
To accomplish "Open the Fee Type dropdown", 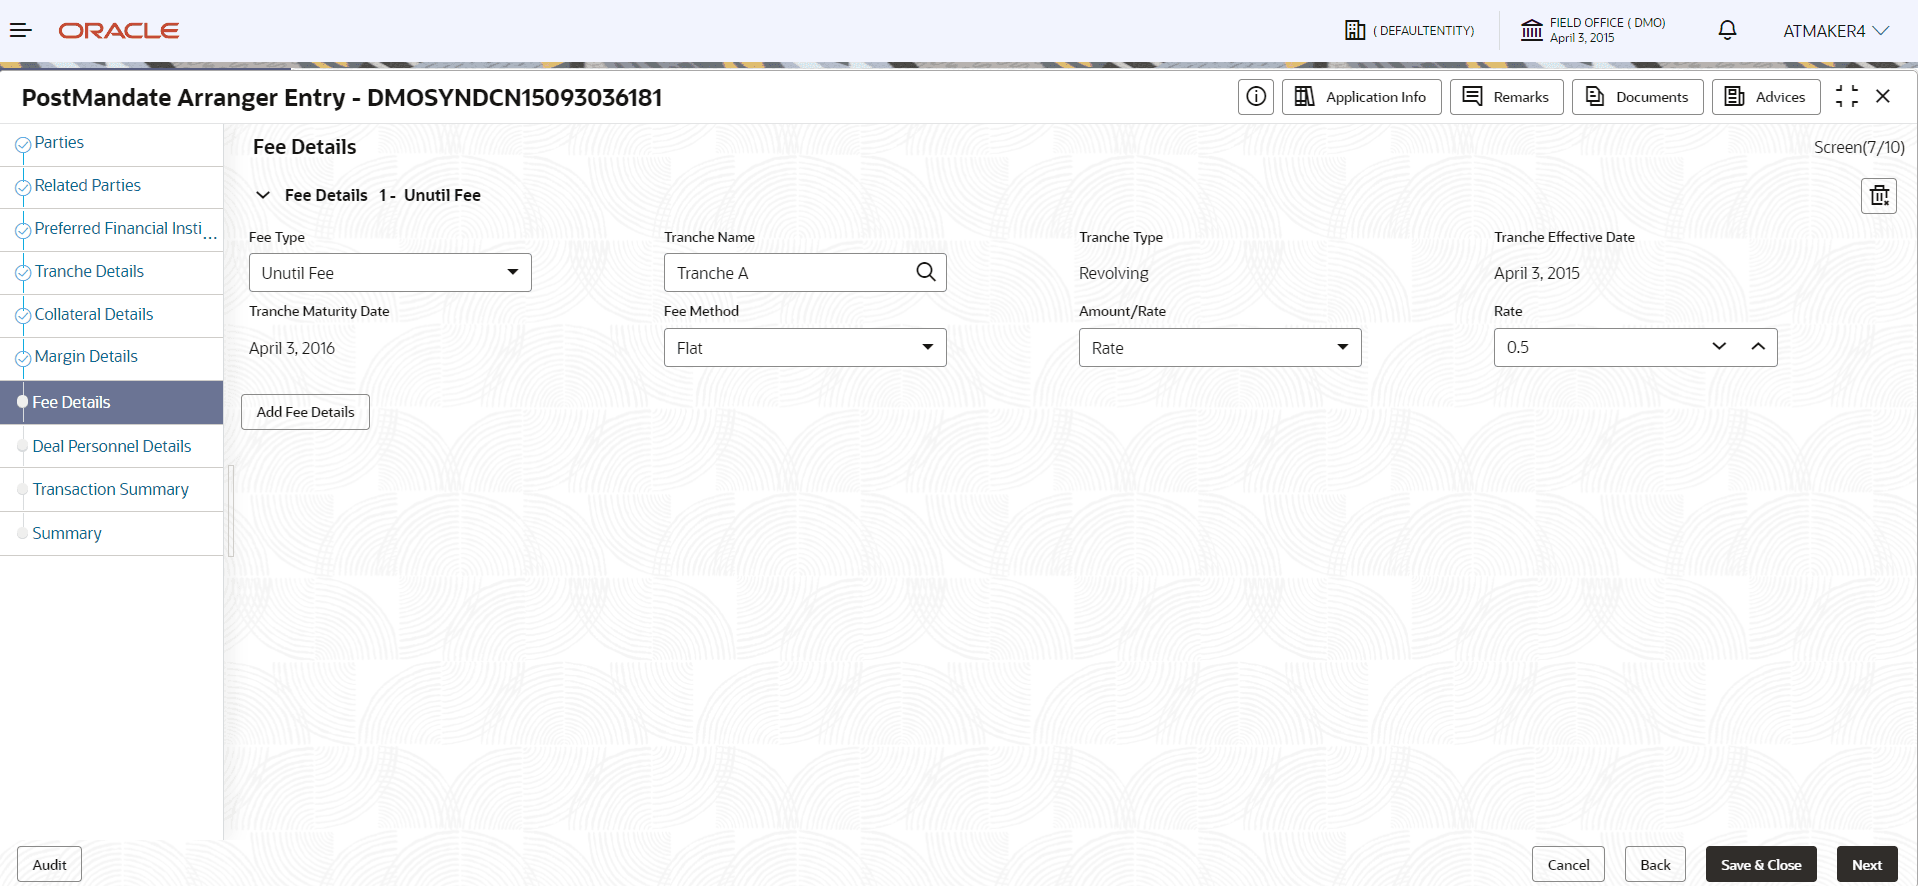I will (390, 273).
